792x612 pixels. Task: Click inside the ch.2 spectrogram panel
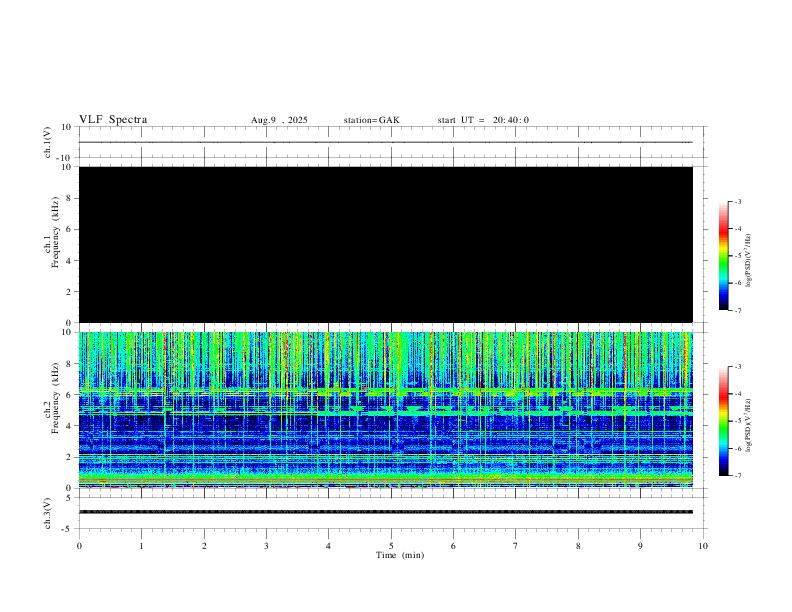(x=385, y=409)
